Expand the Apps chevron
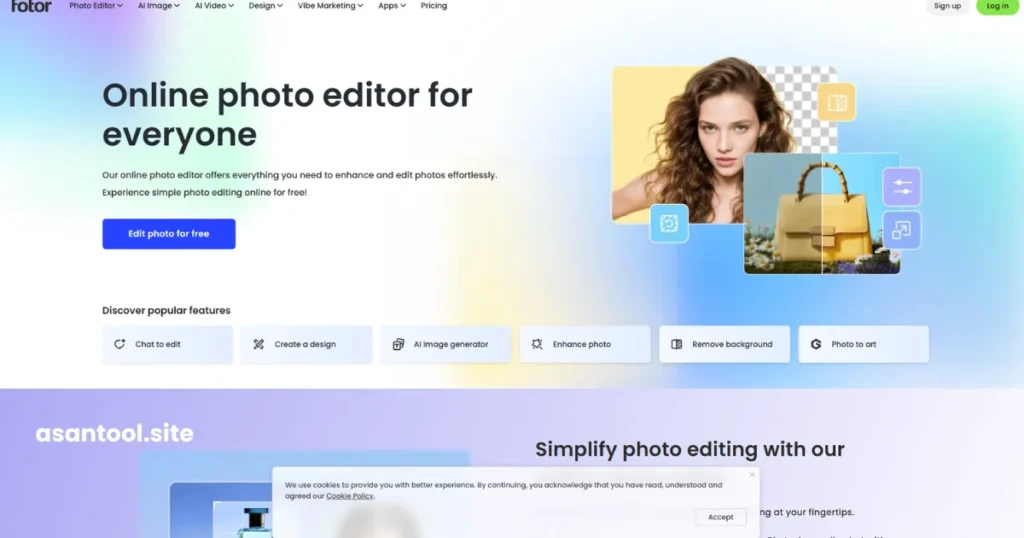 tap(403, 6)
